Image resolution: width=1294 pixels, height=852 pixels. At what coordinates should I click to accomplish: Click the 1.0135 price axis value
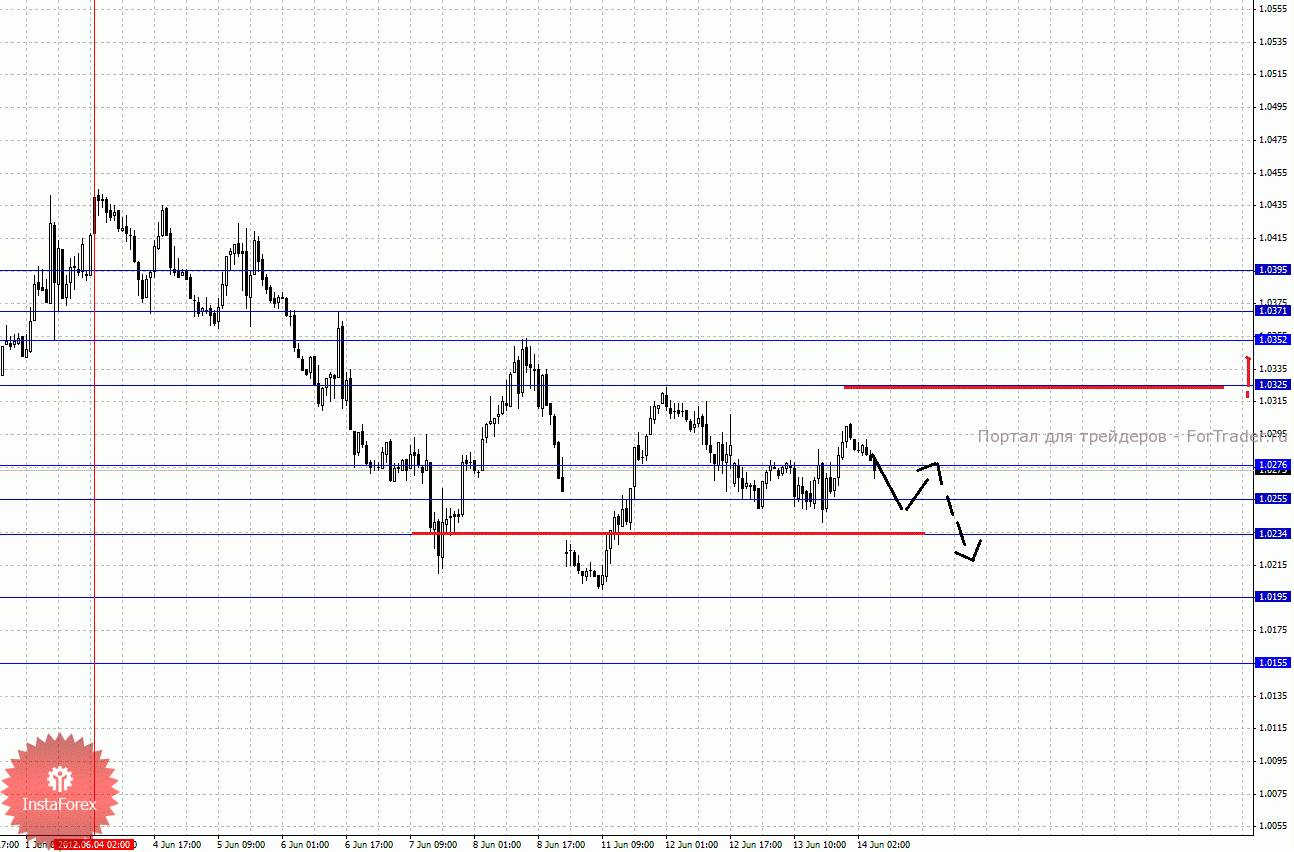click(1273, 695)
